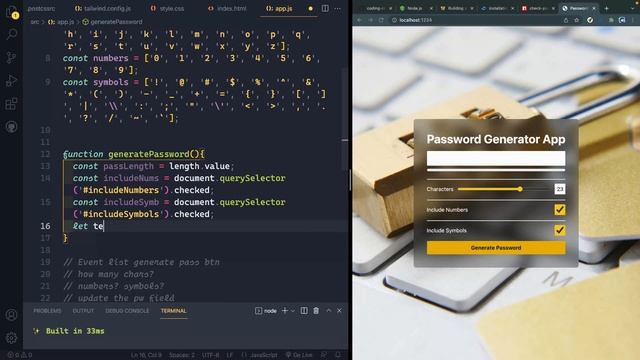Click UTF-8 encoding in the status bar
Viewport: 640px width, 360px height.
[211, 355]
